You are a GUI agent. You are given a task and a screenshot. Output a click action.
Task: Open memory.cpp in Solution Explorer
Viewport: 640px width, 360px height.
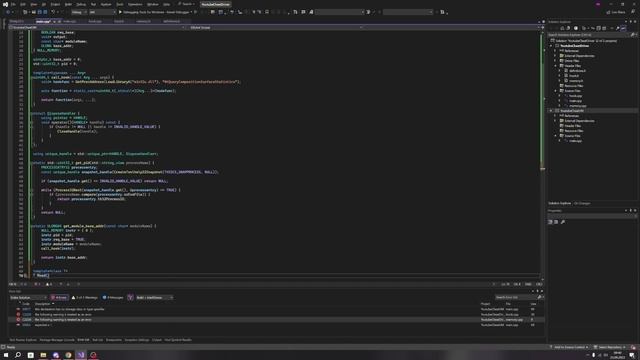pos(578,106)
